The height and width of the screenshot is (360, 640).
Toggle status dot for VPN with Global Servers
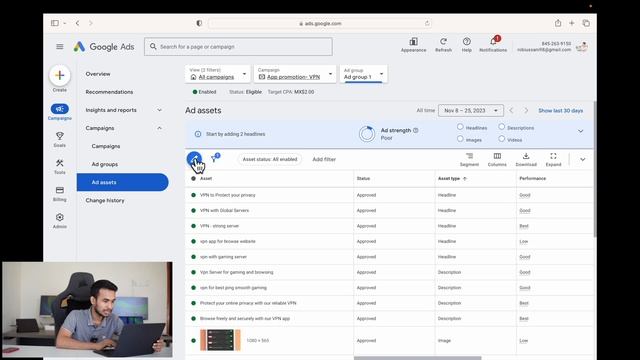click(x=193, y=211)
